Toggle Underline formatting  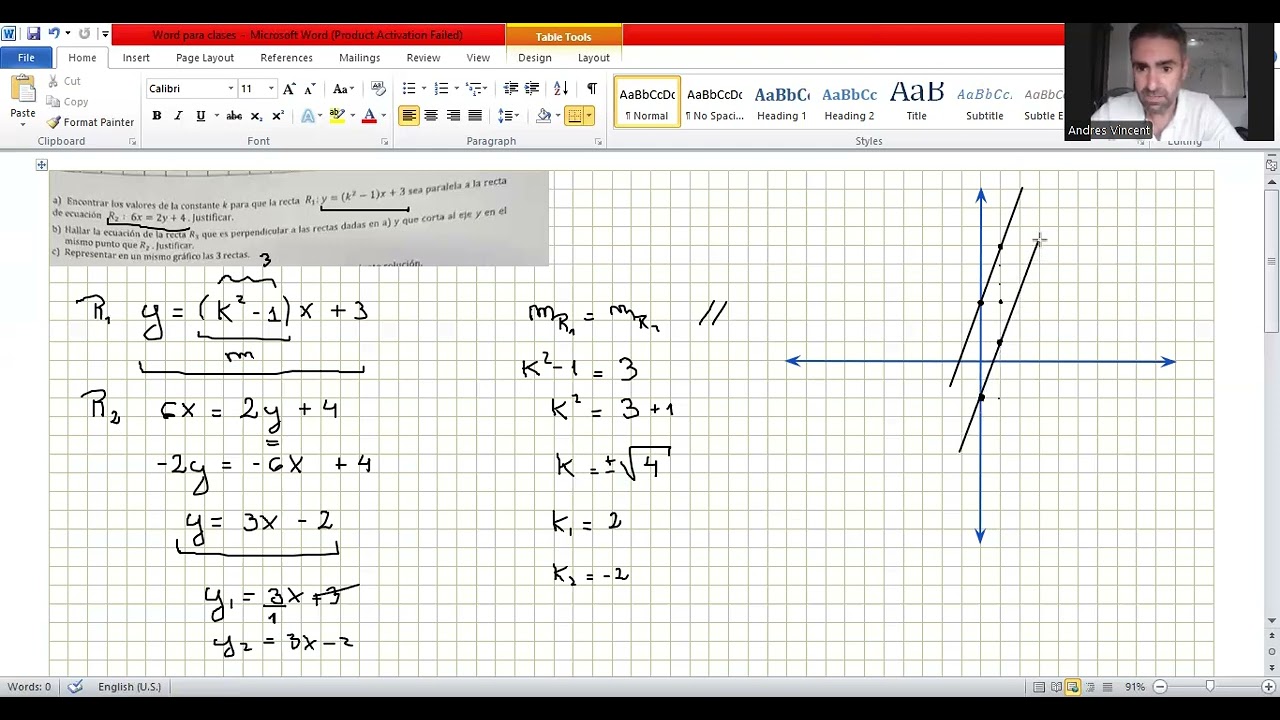click(x=200, y=116)
